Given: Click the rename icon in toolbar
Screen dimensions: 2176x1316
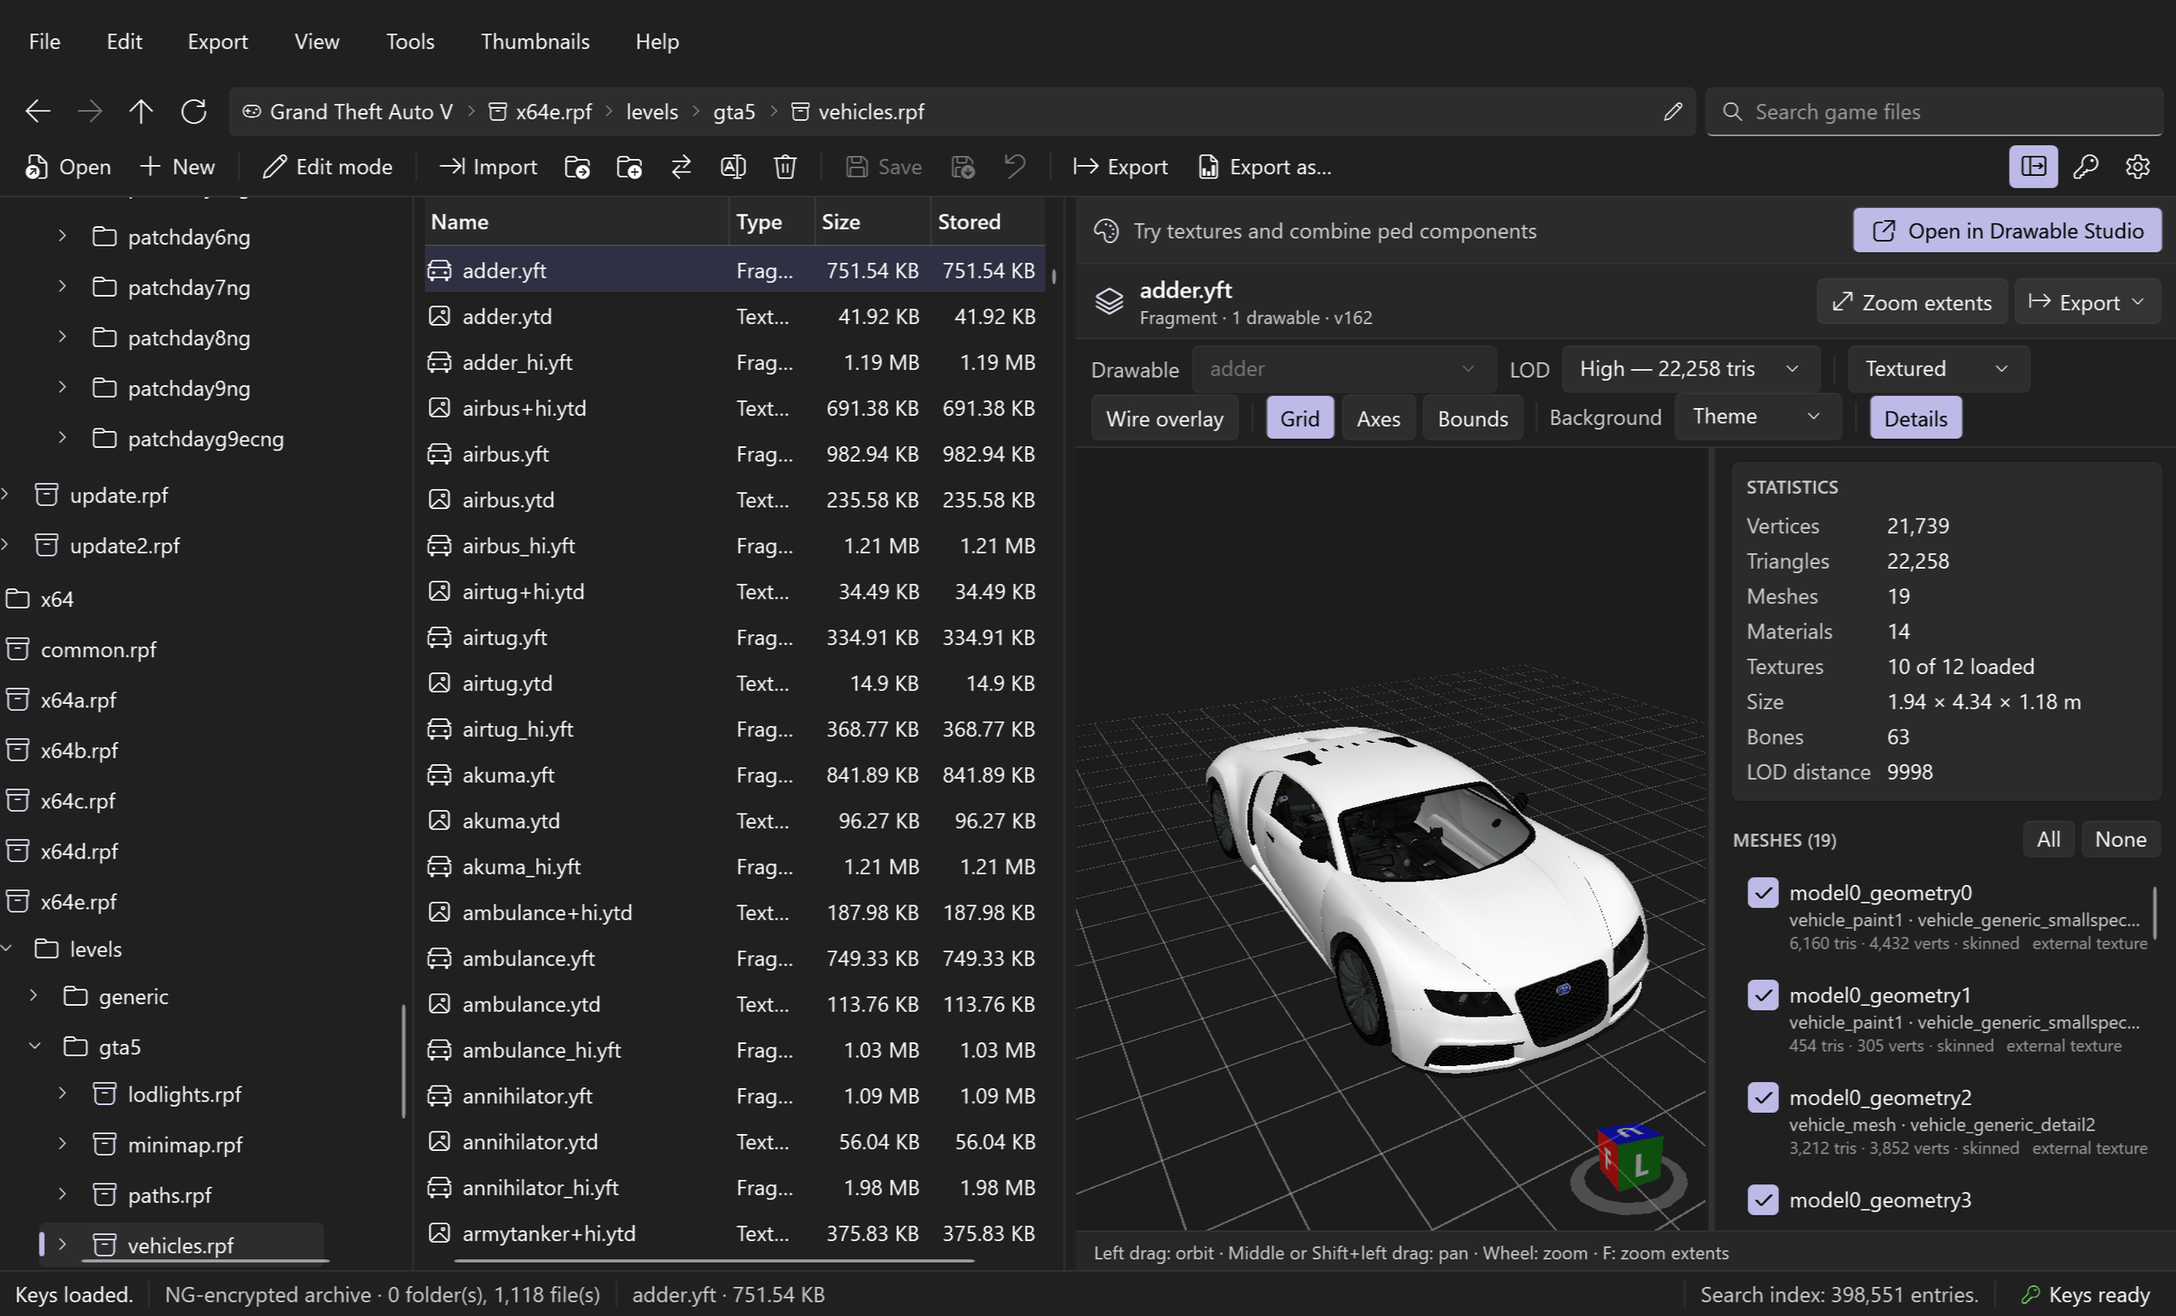Looking at the screenshot, I should pos(733,167).
